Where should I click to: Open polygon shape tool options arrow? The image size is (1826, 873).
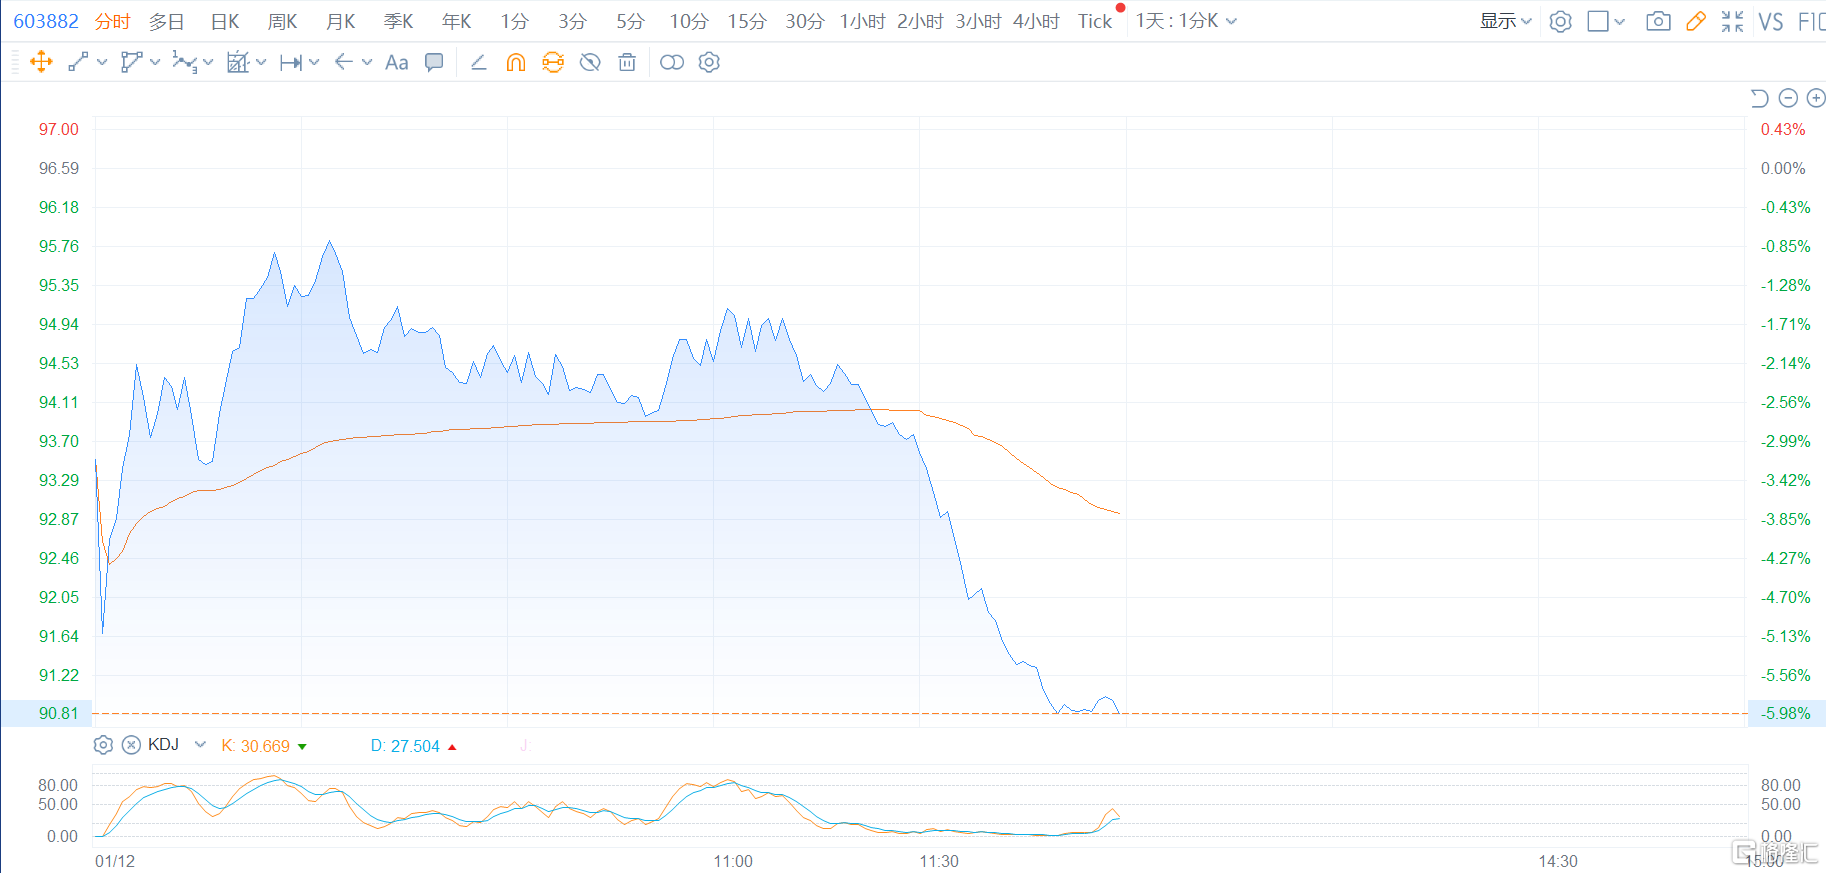tap(155, 62)
